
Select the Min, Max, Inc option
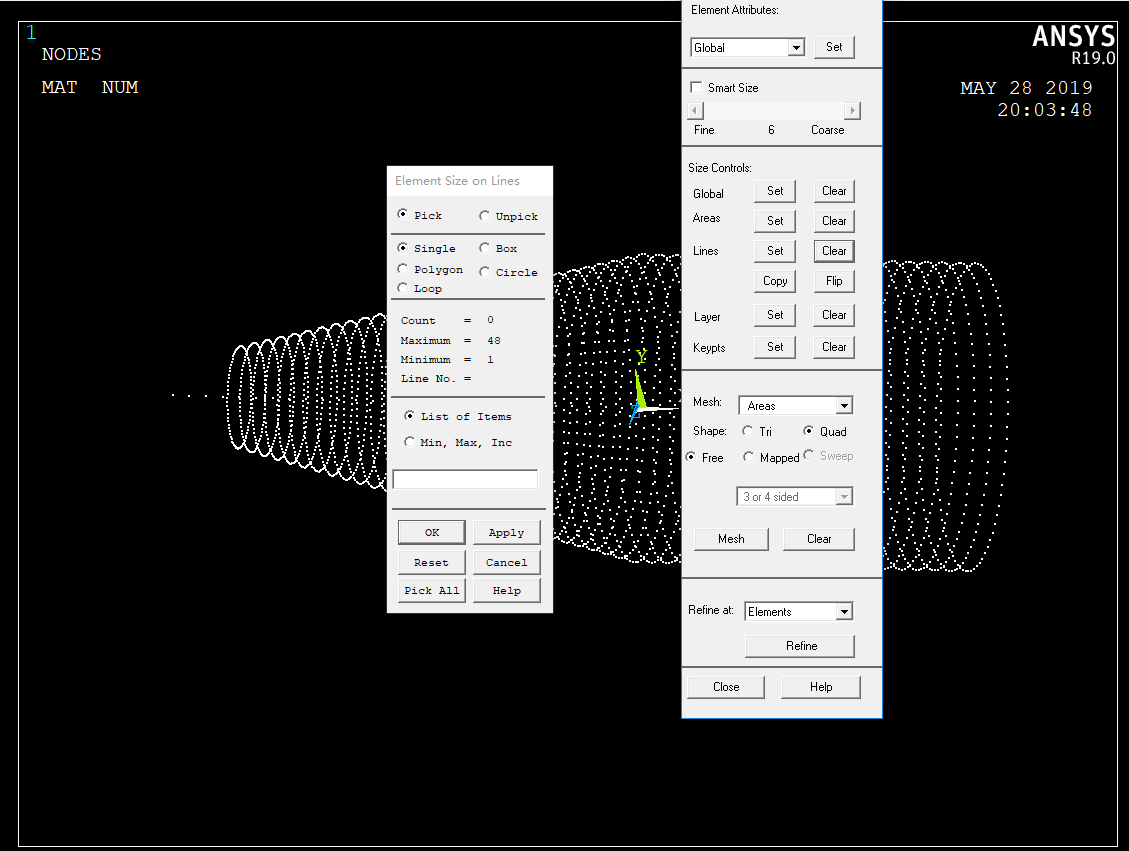[410, 442]
